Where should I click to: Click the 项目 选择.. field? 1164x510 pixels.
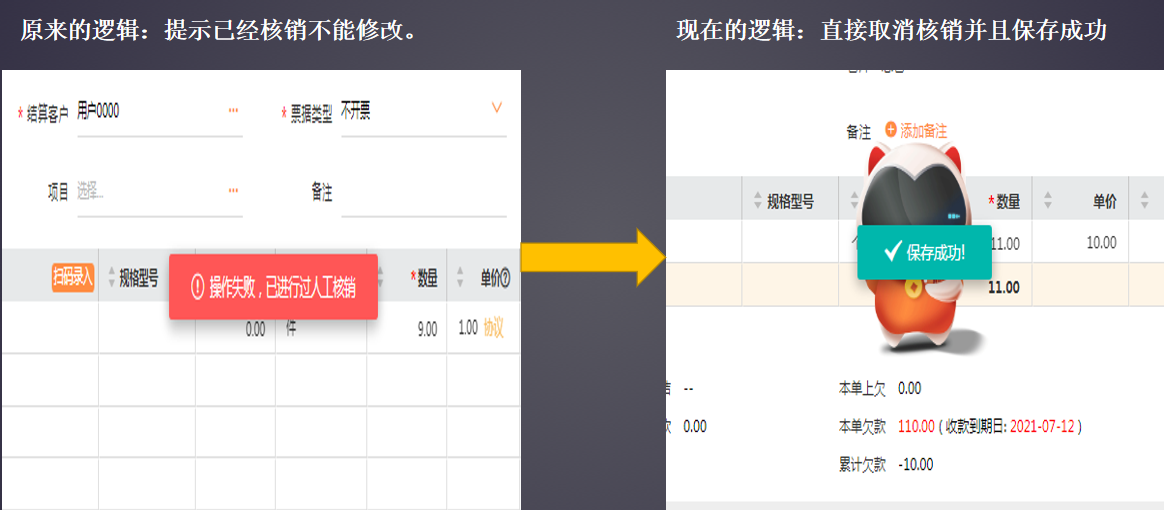pos(160,192)
